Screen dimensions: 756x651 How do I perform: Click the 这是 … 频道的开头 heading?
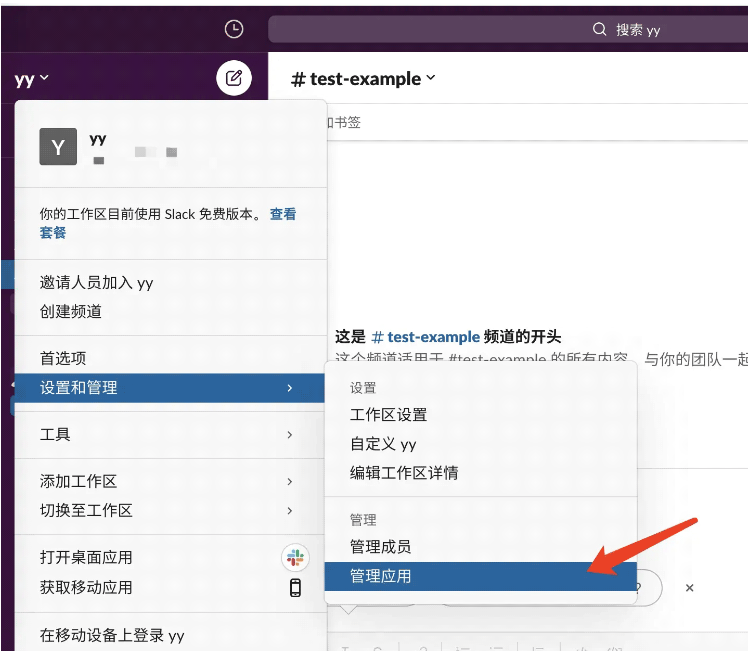[x=448, y=337]
